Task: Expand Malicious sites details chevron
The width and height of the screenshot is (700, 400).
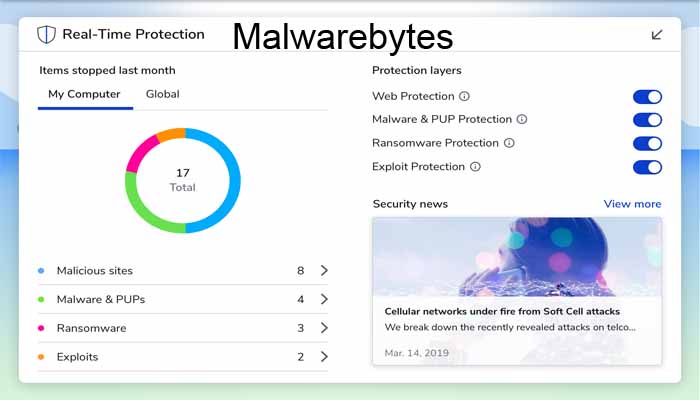Action: [x=324, y=270]
